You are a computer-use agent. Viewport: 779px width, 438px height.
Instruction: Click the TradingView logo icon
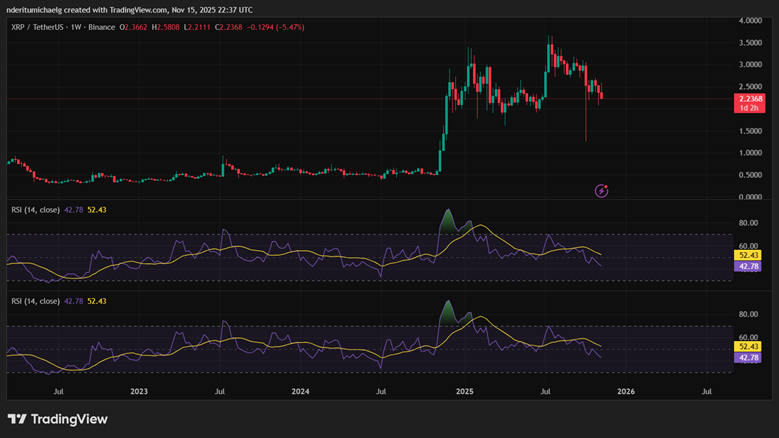pyautogui.click(x=17, y=419)
